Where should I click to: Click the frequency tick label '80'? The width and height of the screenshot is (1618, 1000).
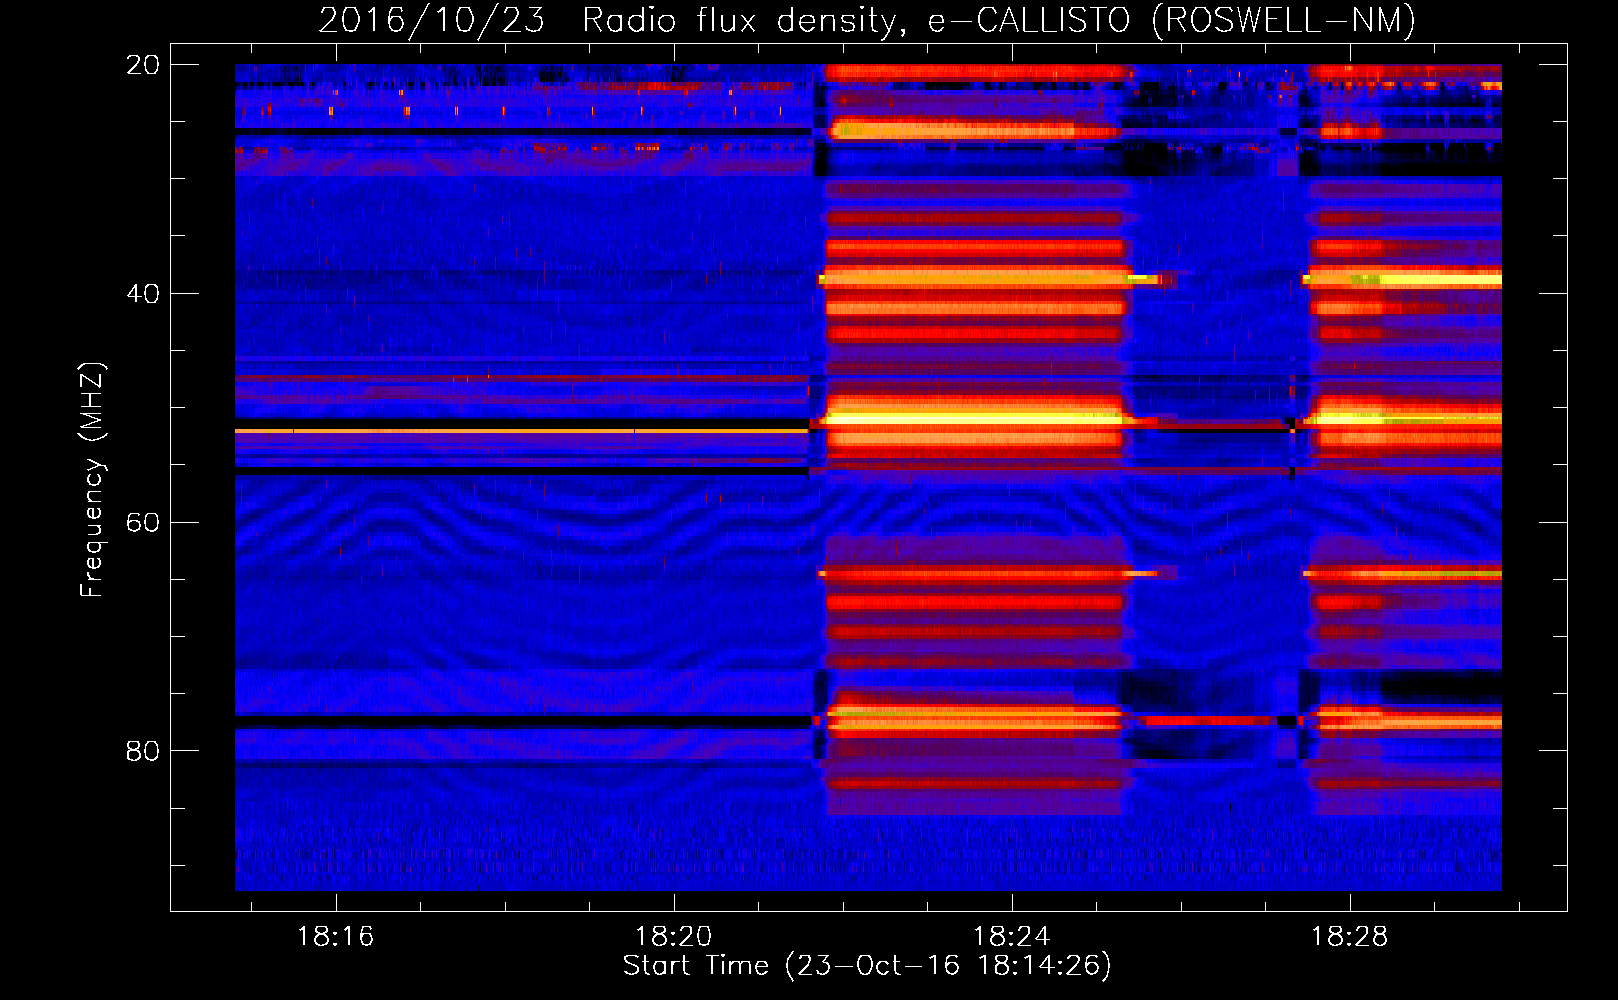[143, 751]
